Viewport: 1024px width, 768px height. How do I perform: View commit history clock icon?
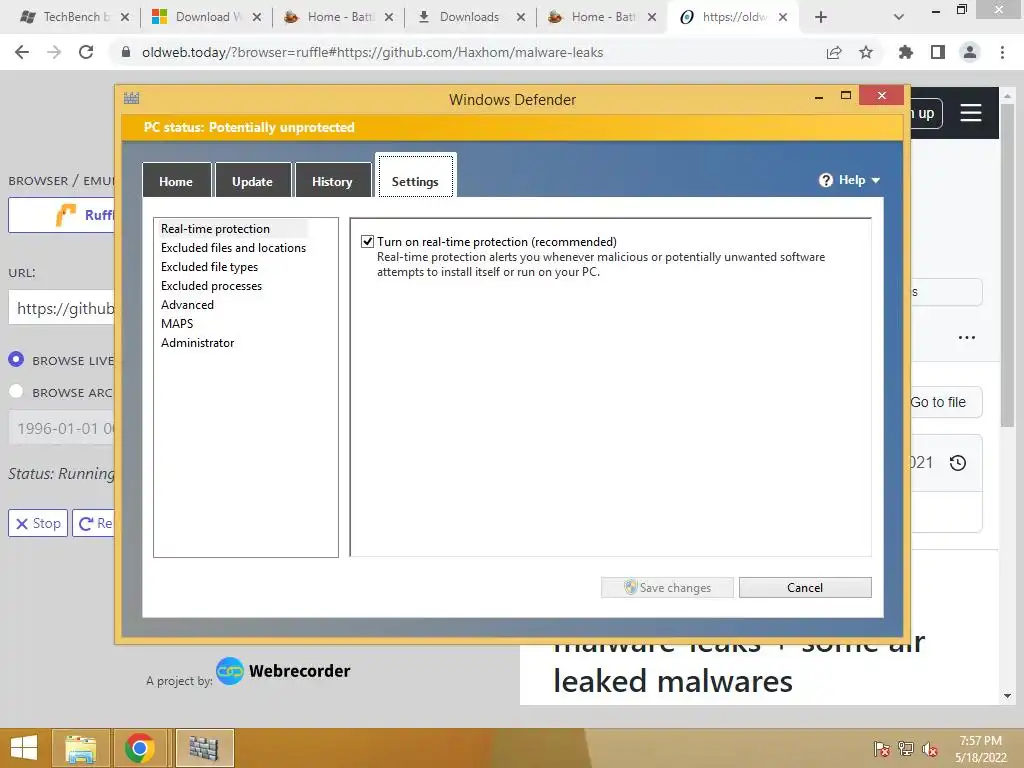958,462
